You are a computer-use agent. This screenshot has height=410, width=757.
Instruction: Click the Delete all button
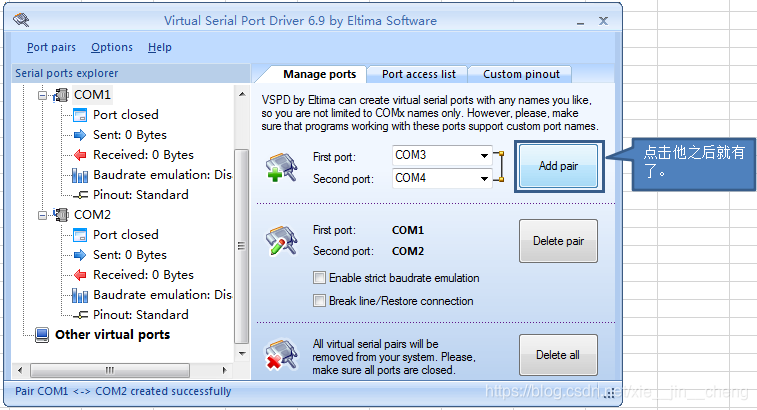[x=559, y=355]
